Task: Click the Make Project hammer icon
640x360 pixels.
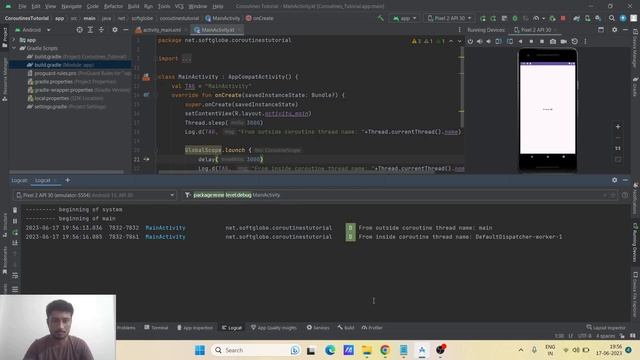Action: coord(380,18)
